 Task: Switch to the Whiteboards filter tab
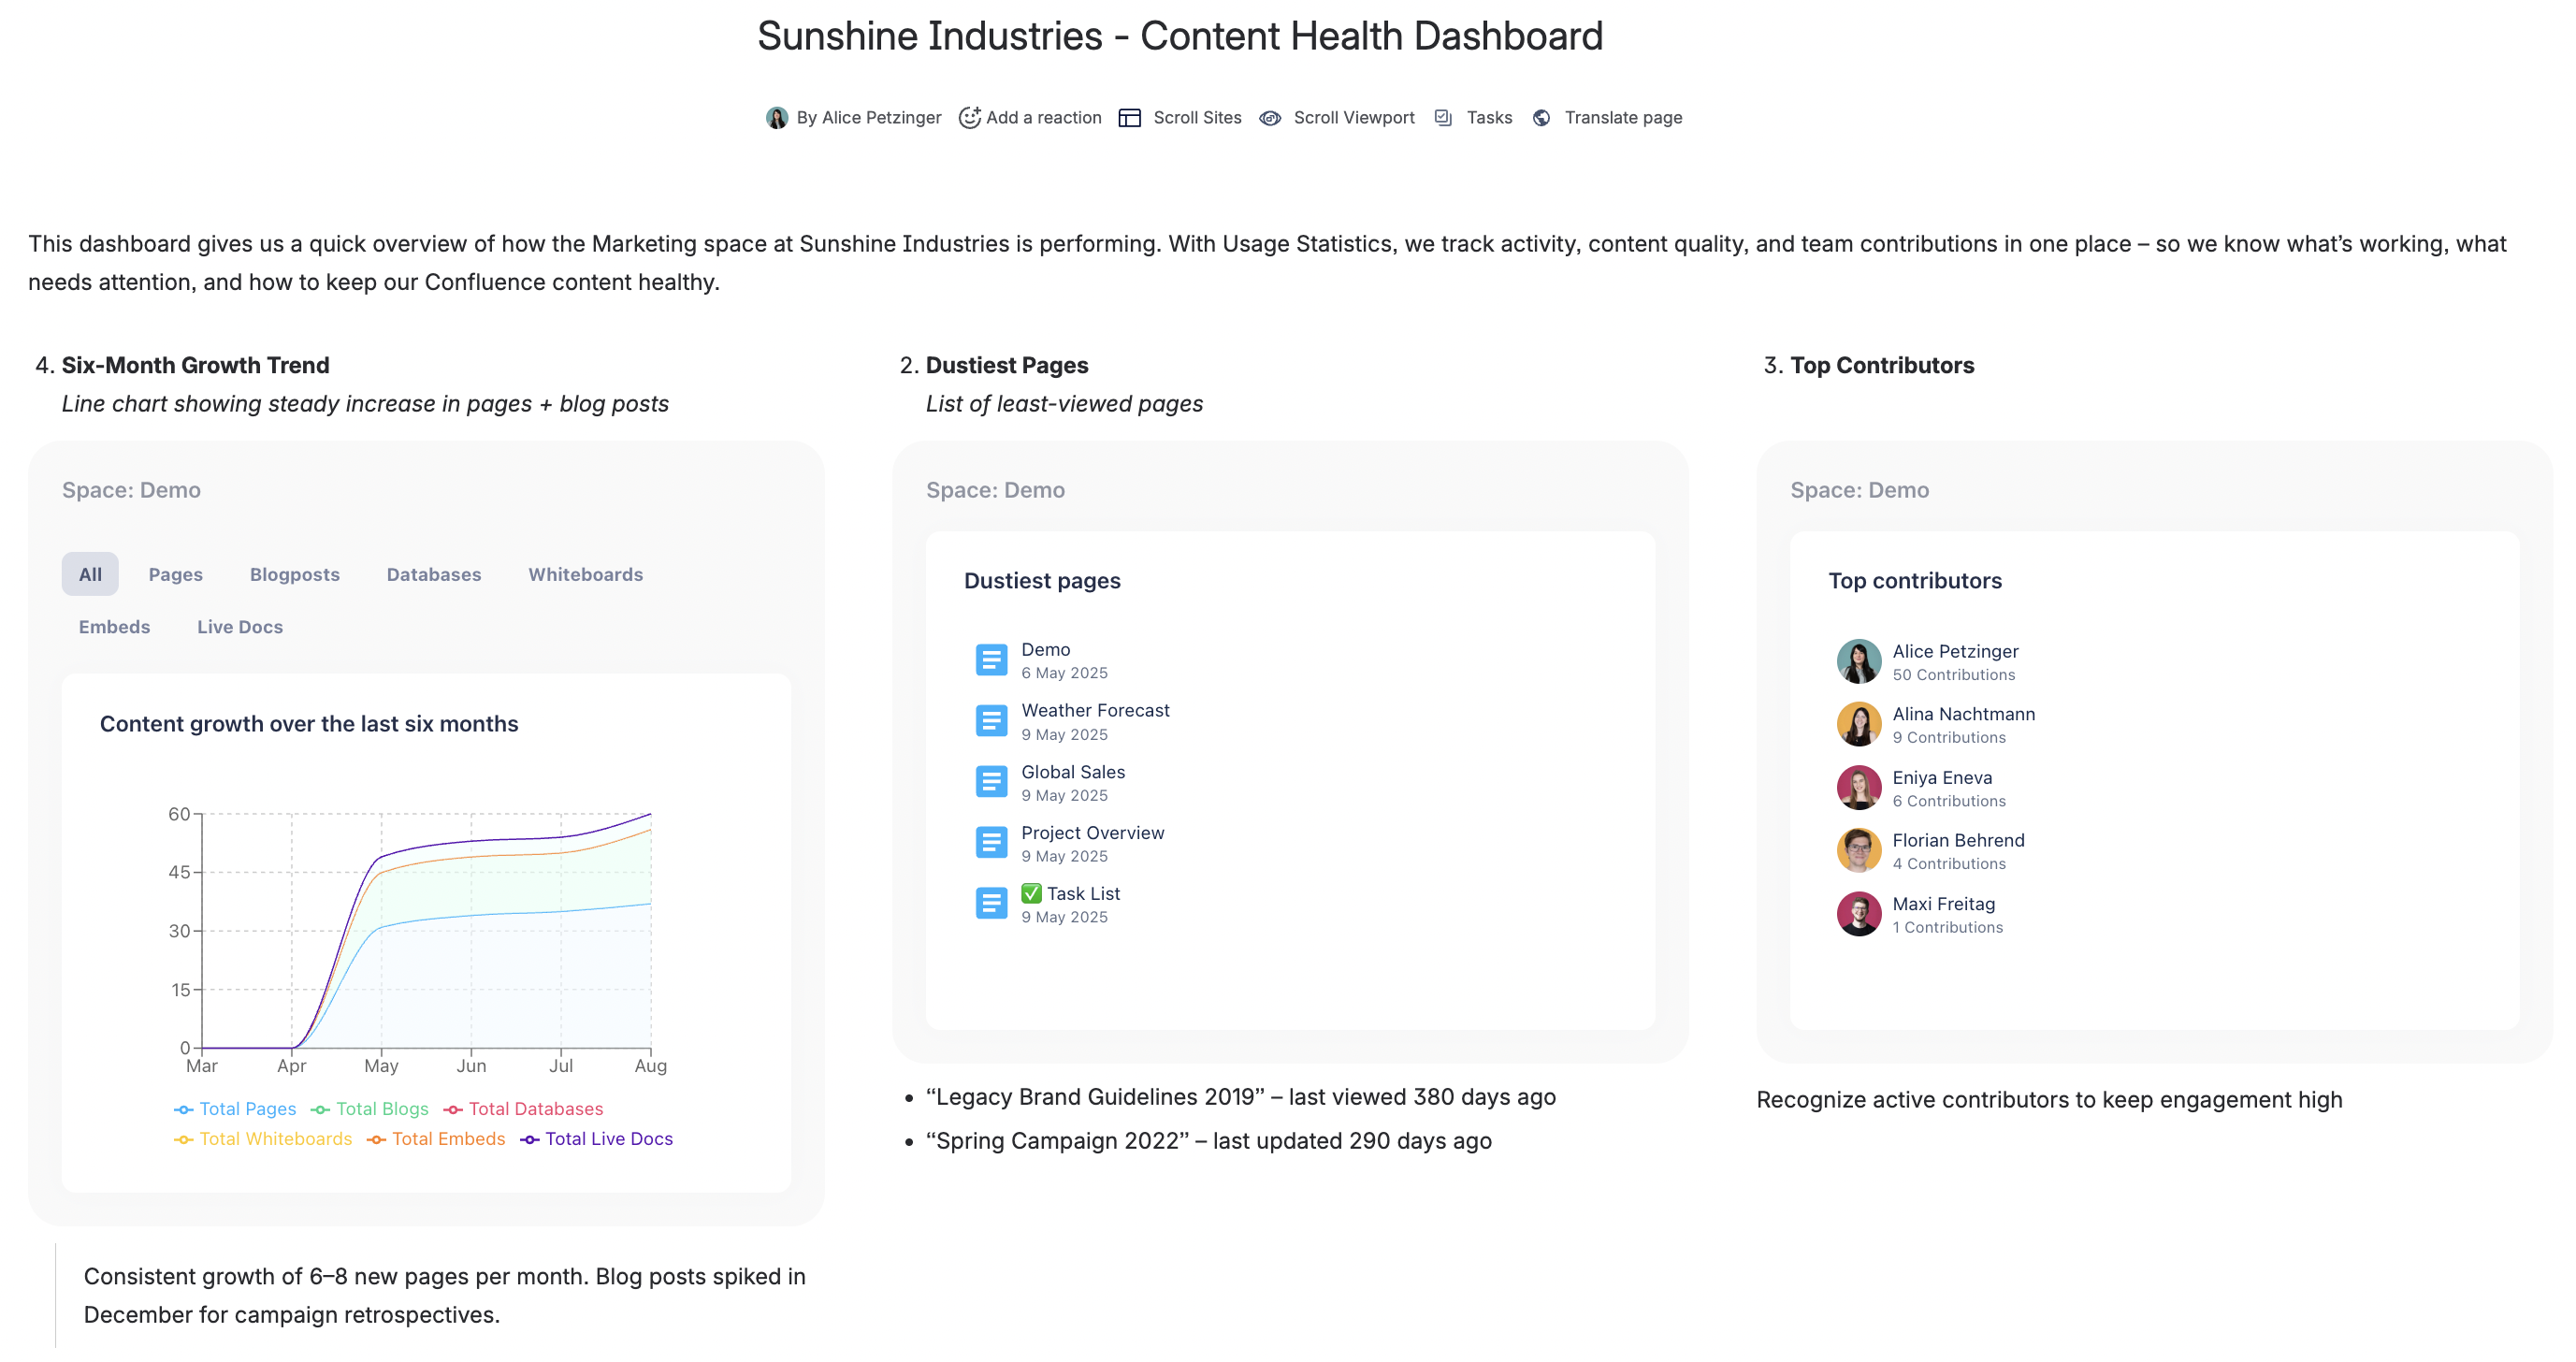pyautogui.click(x=586, y=574)
